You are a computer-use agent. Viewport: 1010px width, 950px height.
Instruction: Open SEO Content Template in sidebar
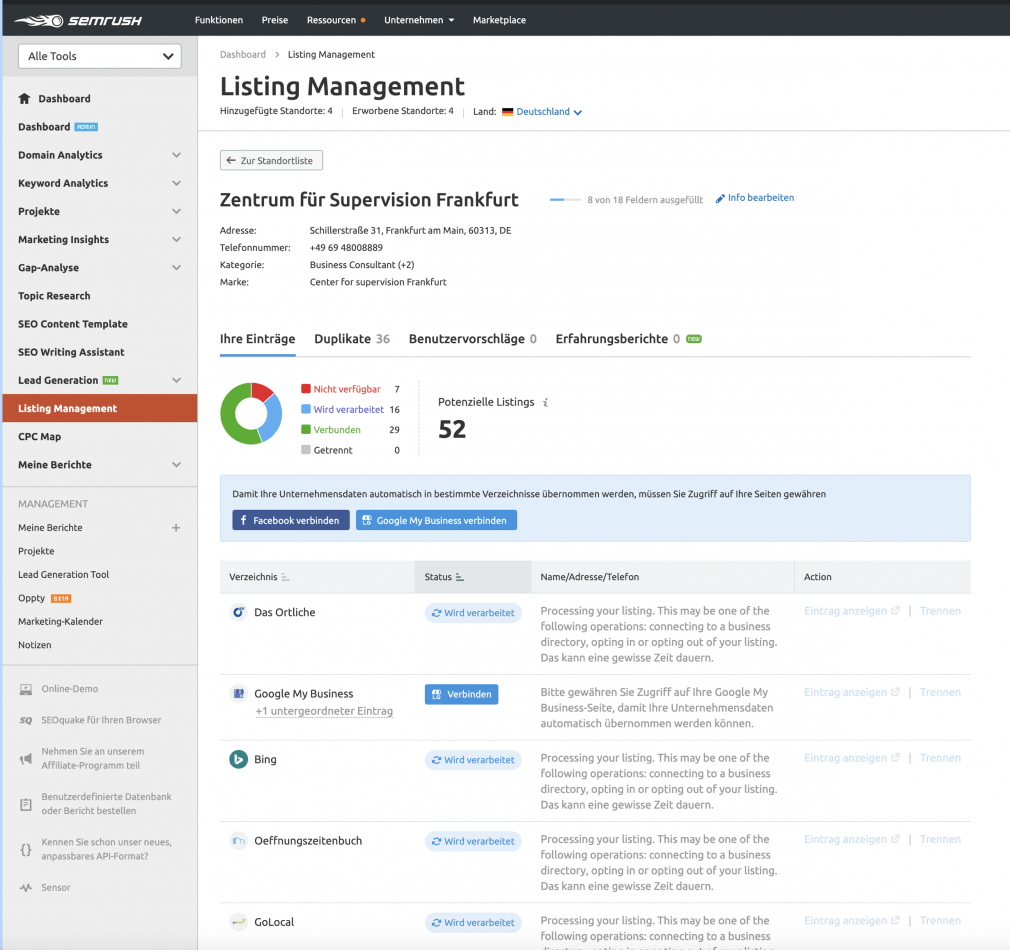[73, 324]
